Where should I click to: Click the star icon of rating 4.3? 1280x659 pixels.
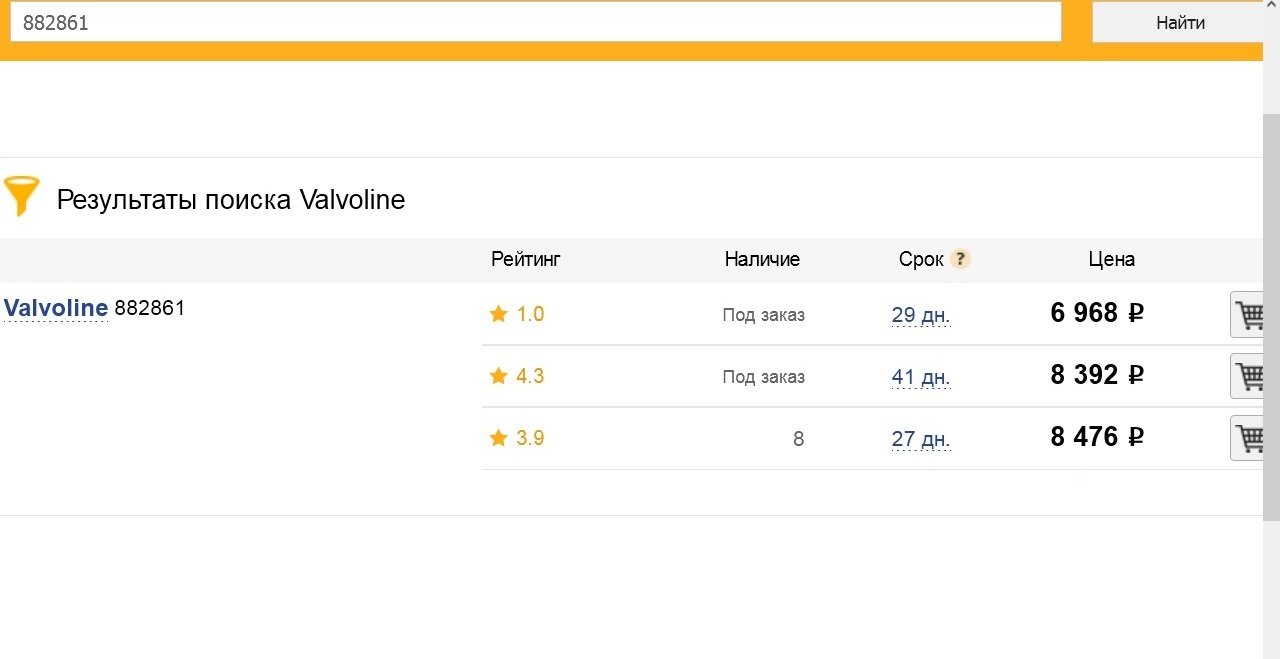pos(498,376)
